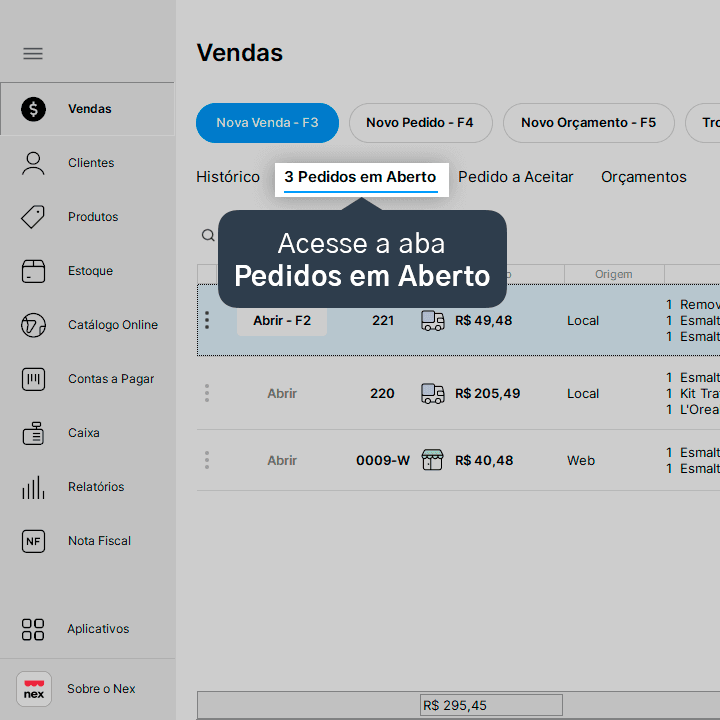Image resolution: width=720 pixels, height=720 pixels.
Task: Click the Clientes person icon
Action: [x=34, y=163]
